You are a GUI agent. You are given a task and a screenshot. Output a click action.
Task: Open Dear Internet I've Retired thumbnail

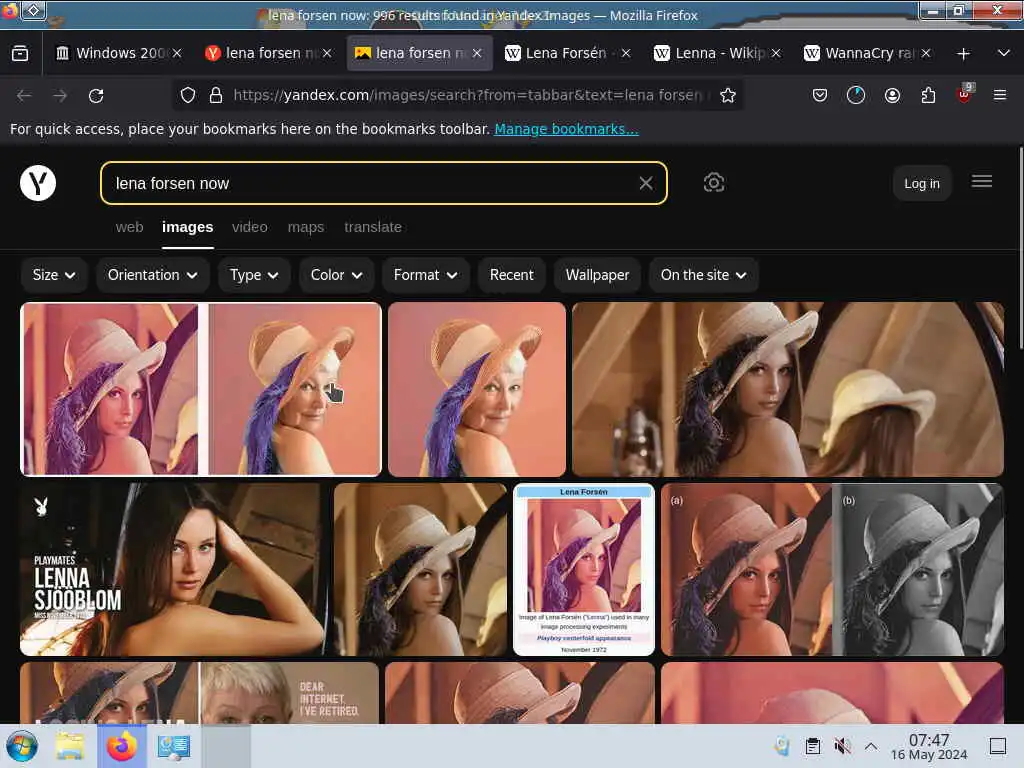point(199,693)
